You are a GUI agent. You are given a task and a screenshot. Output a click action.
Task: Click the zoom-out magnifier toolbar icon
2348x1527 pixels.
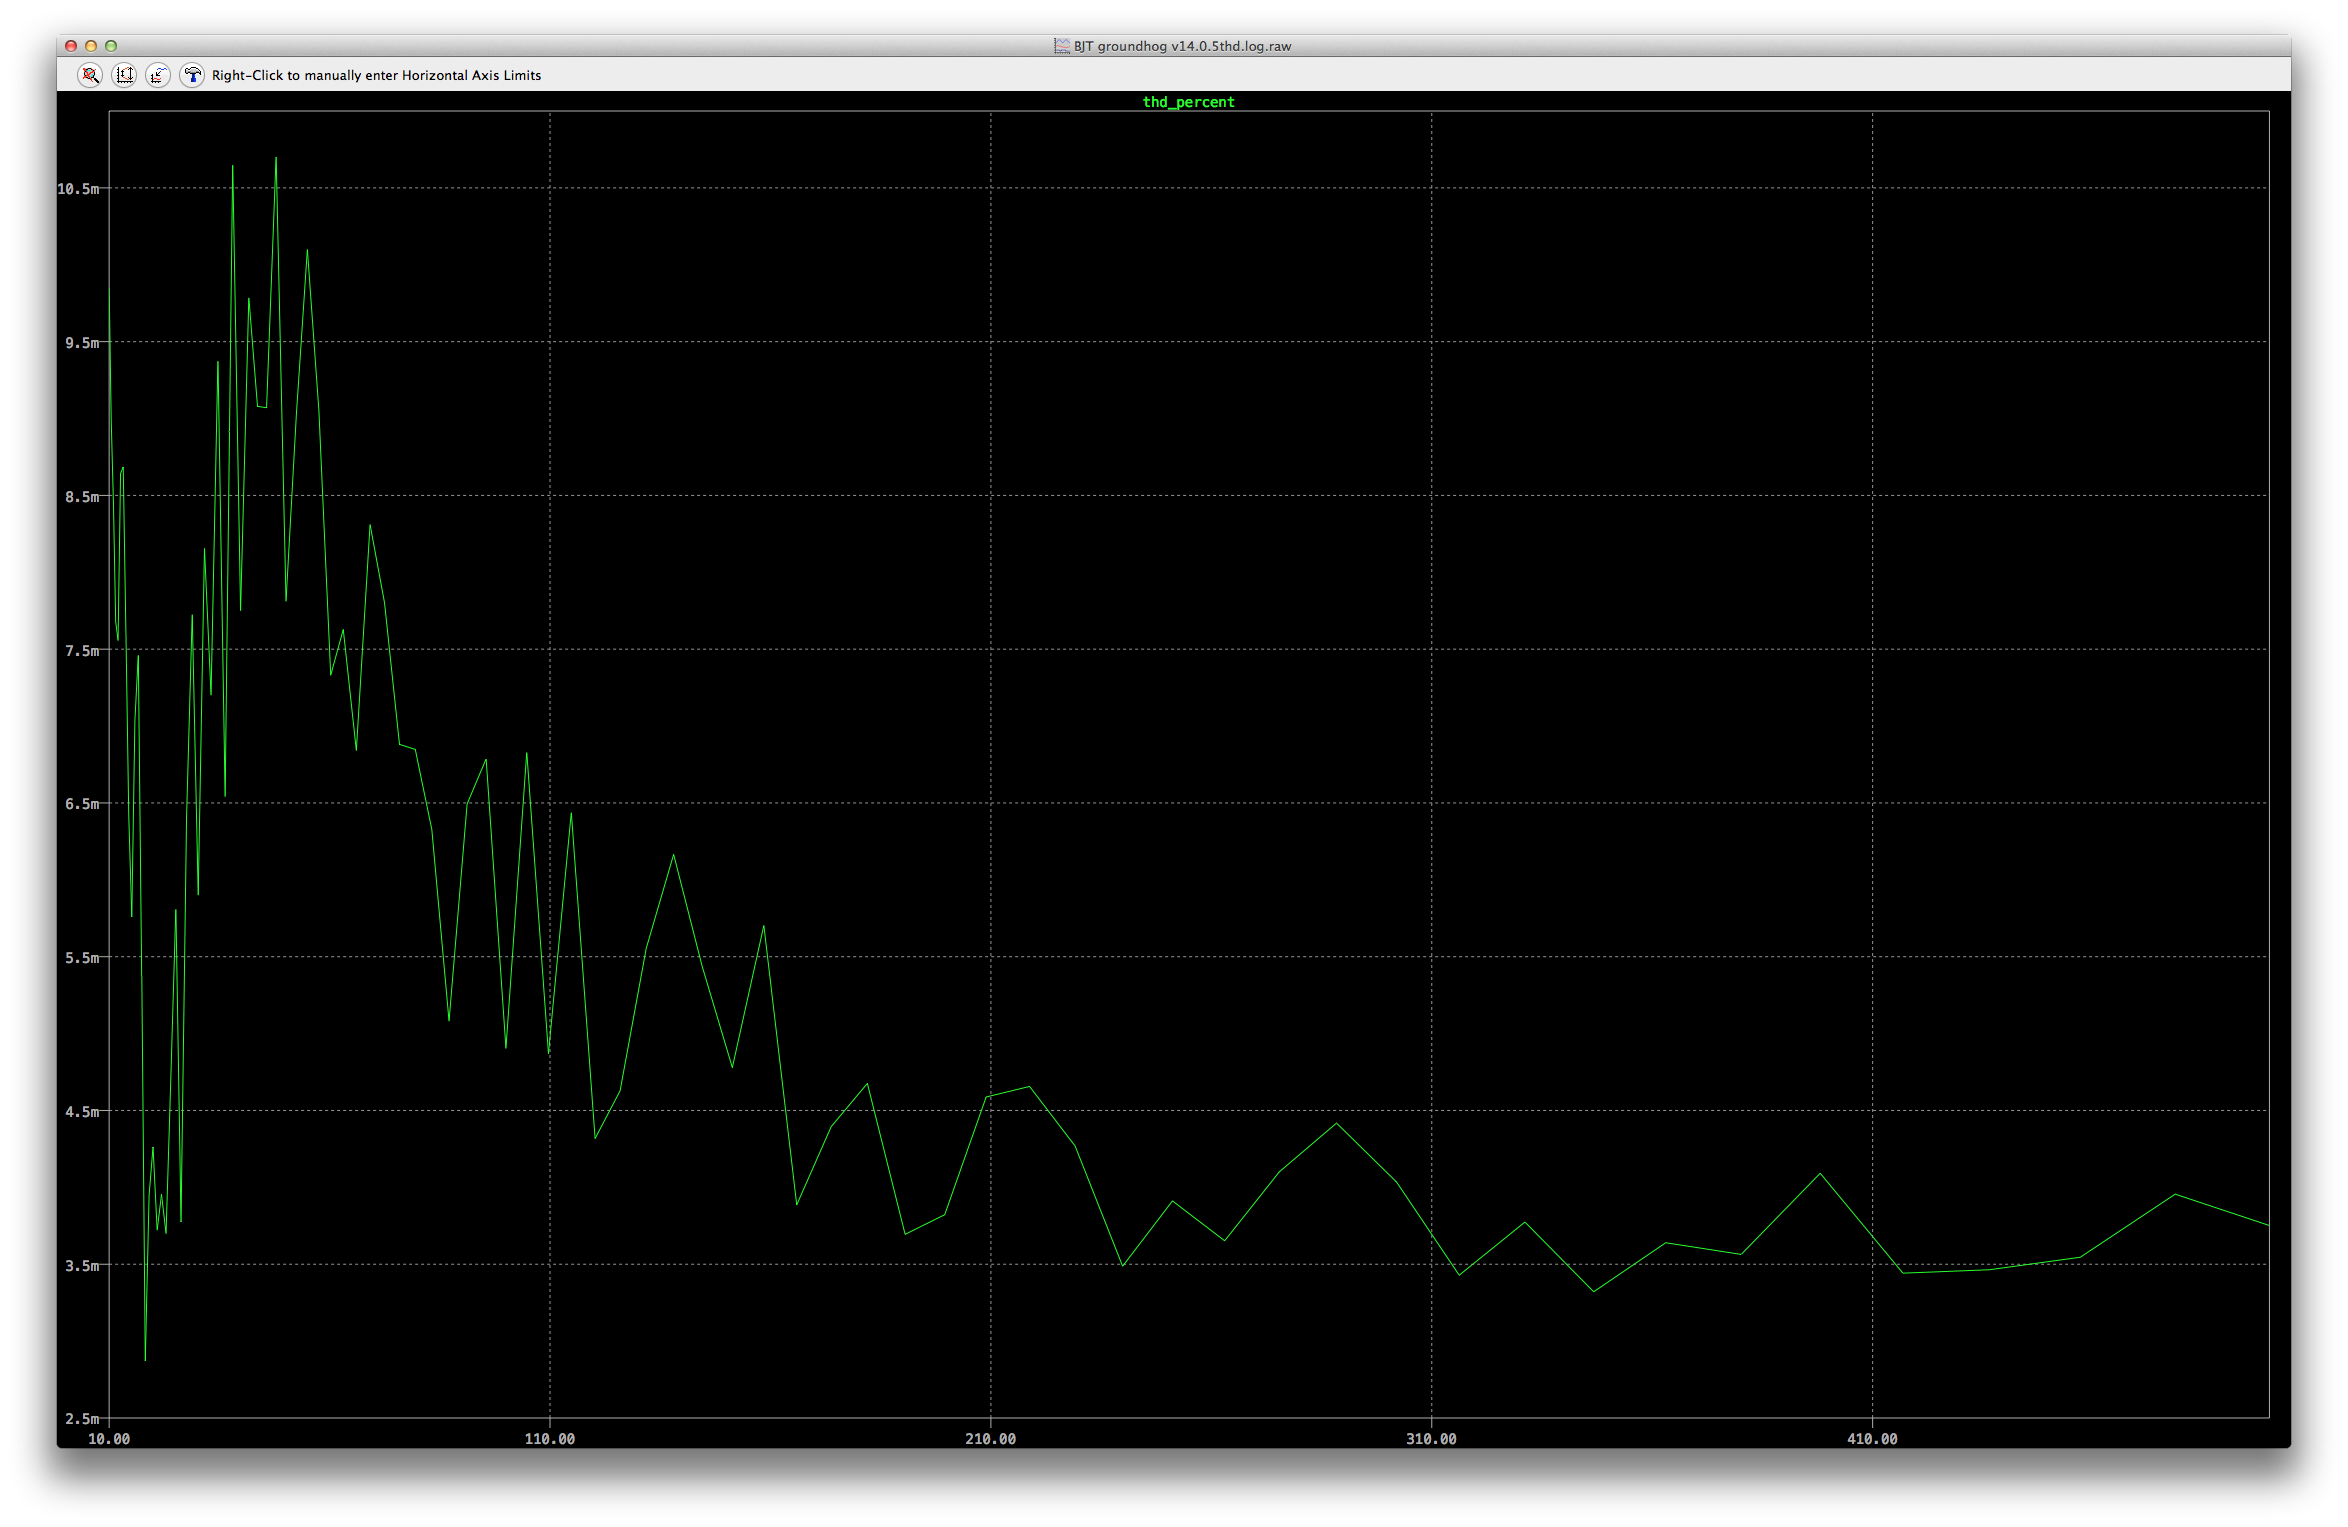click(90, 75)
